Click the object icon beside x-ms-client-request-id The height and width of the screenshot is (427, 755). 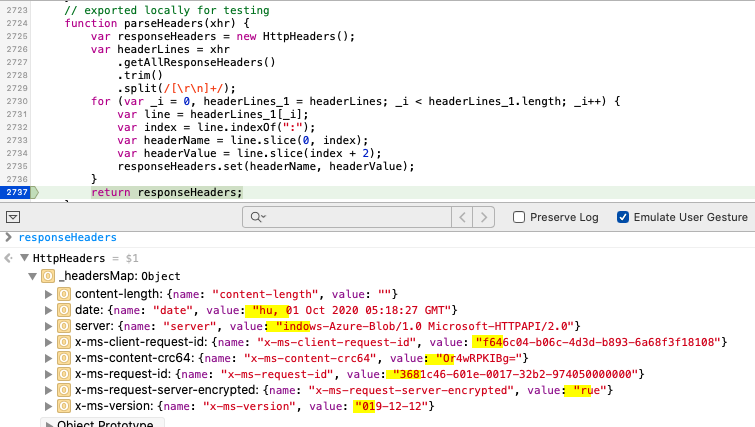pyautogui.click(x=64, y=342)
